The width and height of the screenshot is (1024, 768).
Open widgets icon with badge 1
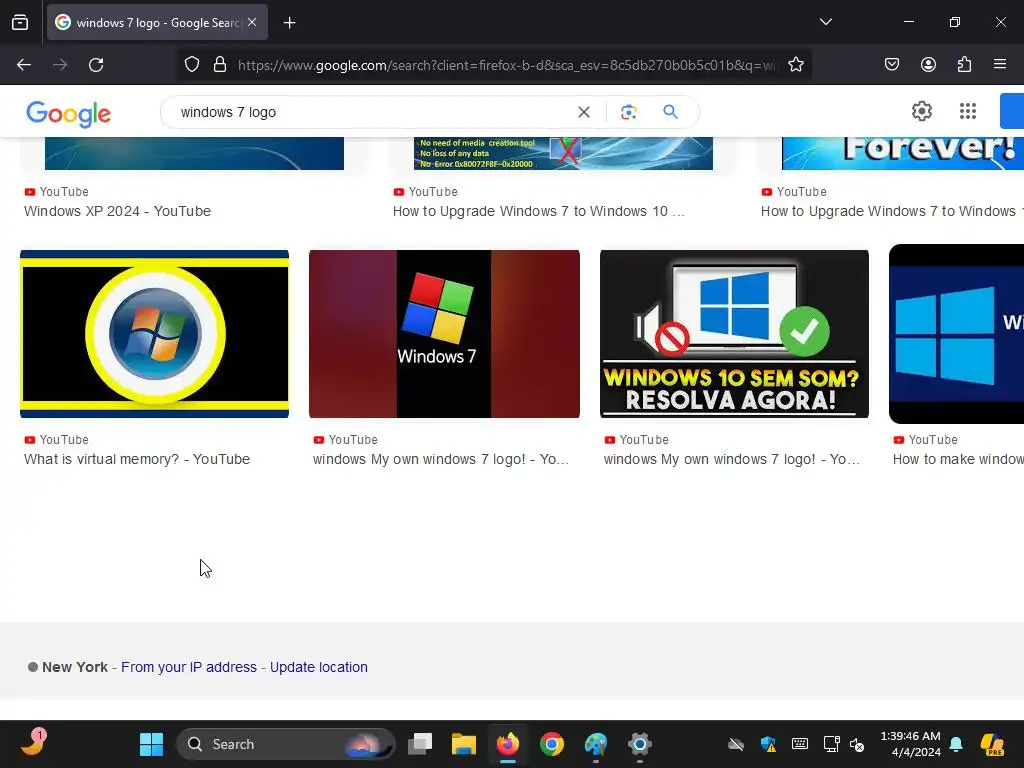pos(33,743)
